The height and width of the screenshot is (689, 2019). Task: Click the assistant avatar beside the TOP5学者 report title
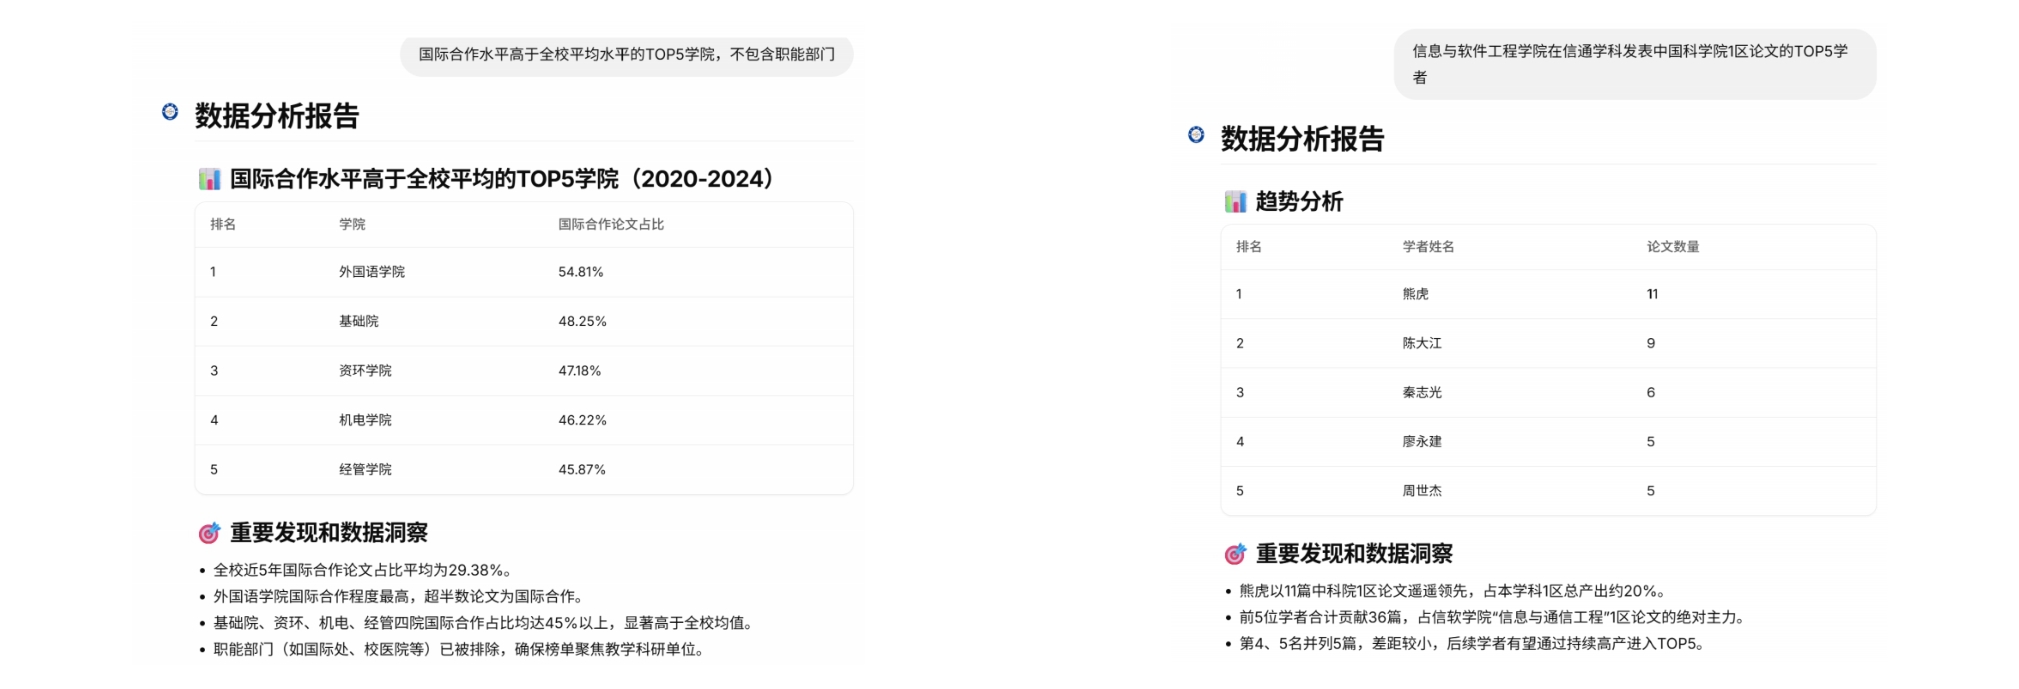1196,134
